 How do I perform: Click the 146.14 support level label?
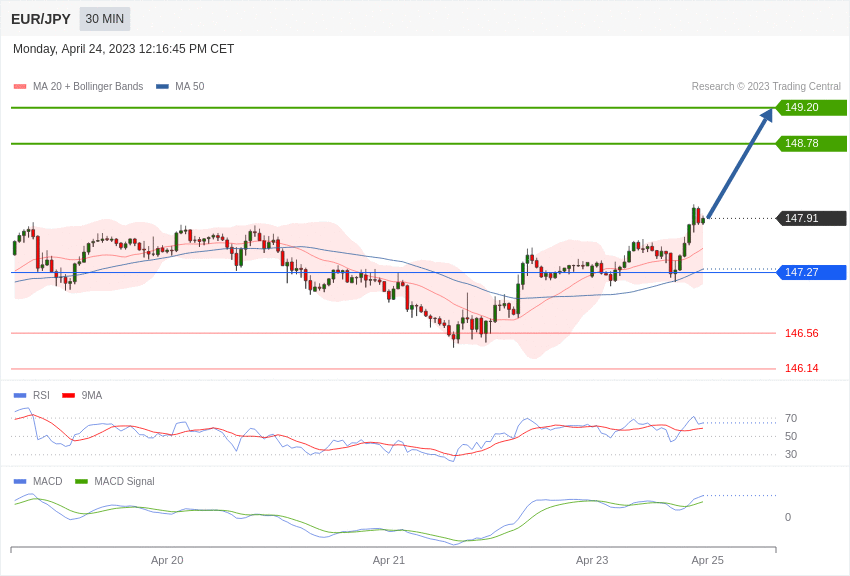pos(802,368)
